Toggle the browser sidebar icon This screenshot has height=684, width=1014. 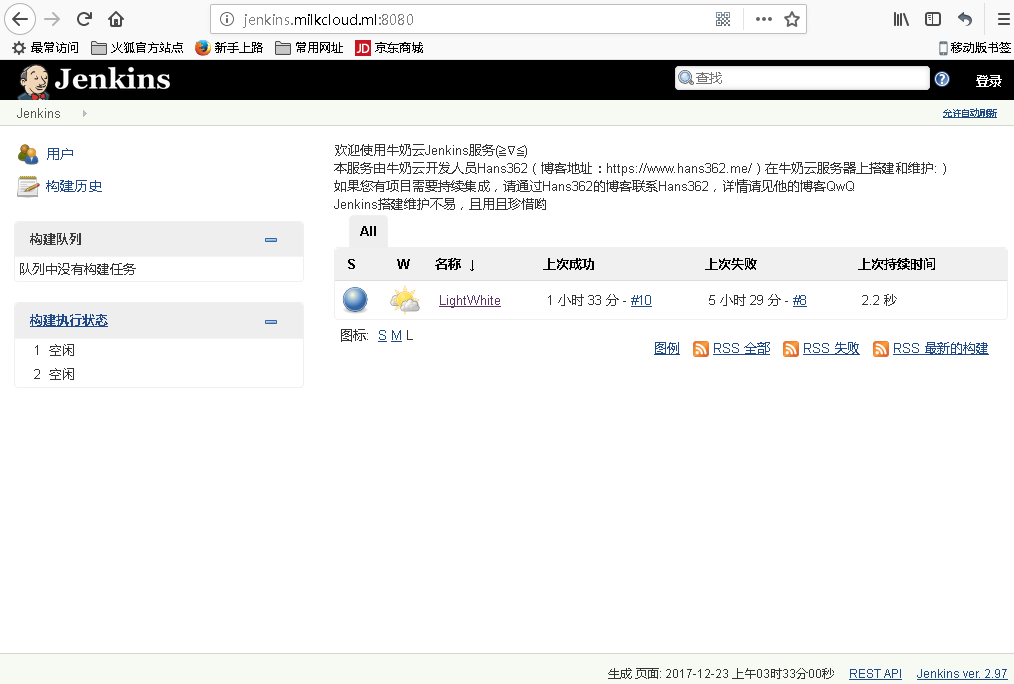coord(933,19)
